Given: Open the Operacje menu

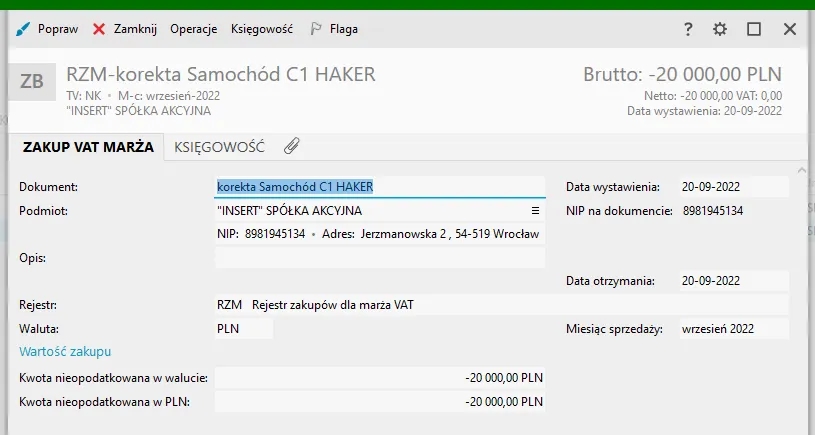Looking at the screenshot, I should (x=193, y=29).
